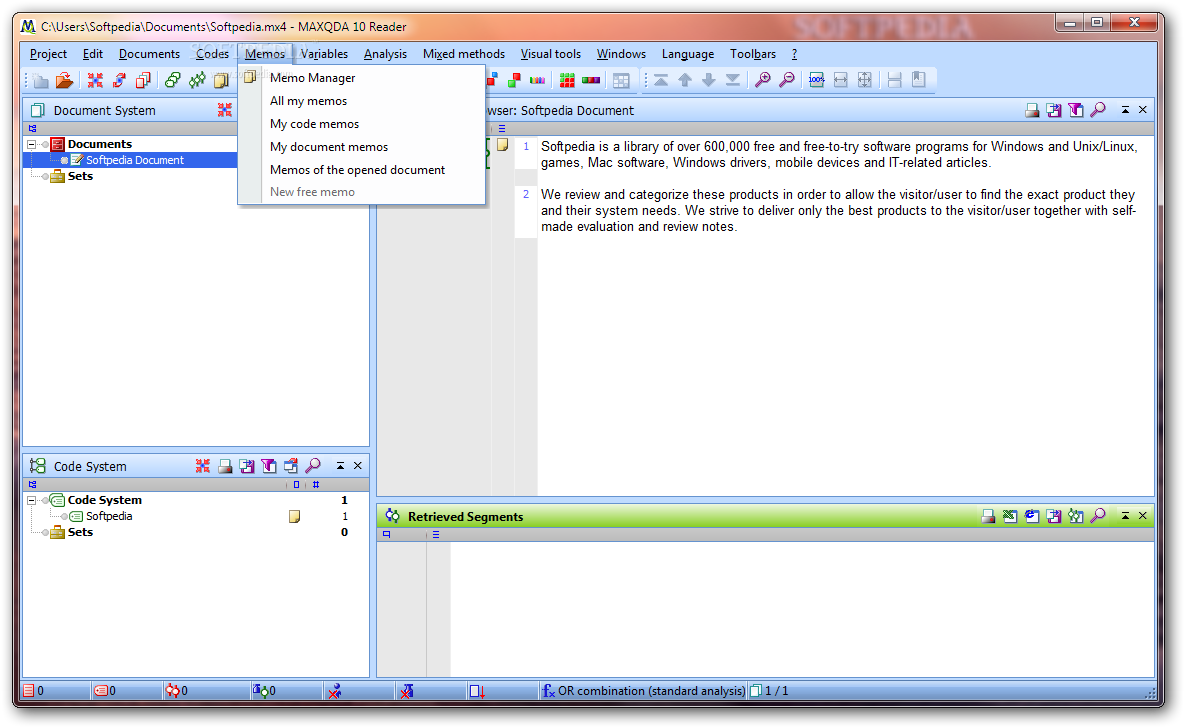Open the Toolbars menu
Viewport: 1185px width, 728px height.
[x=753, y=54]
